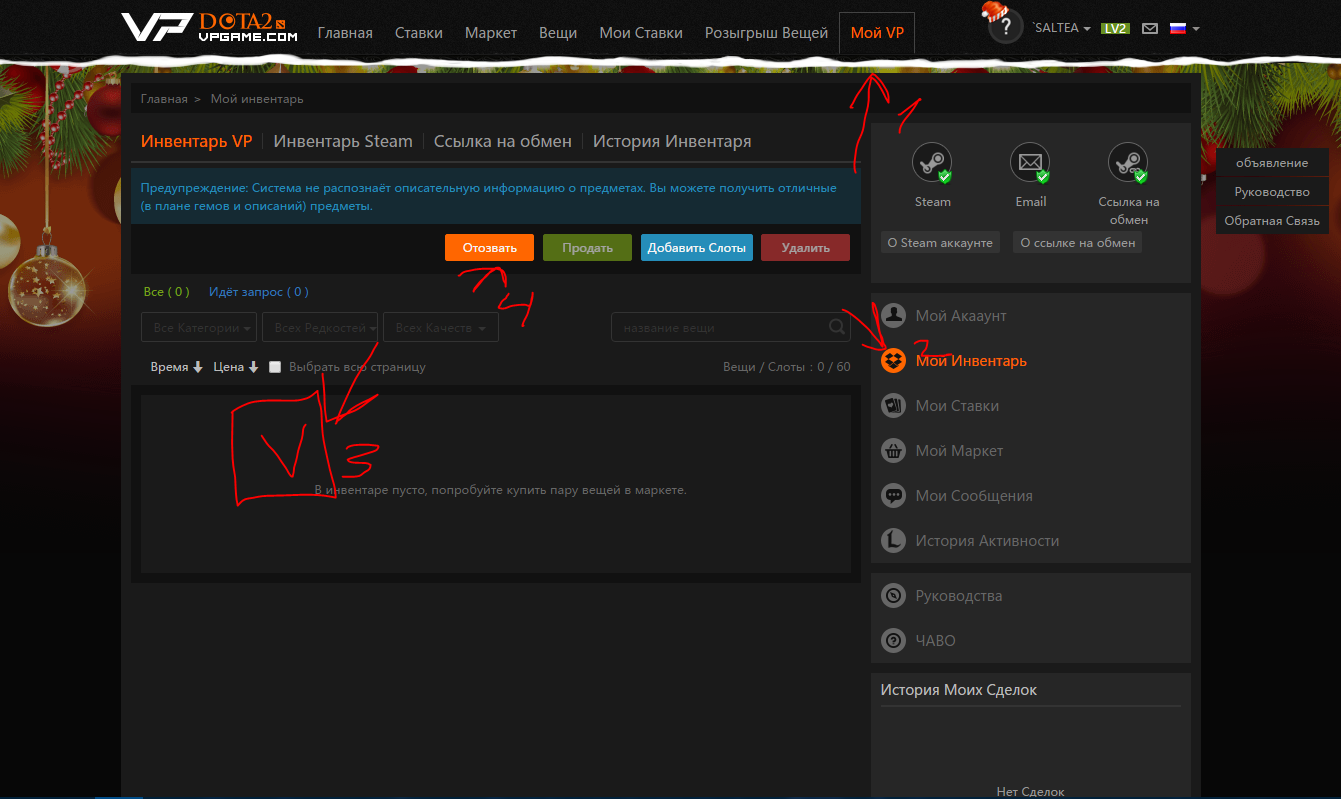Click the orange Отозвать button
1341x799 pixels.
click(x=490, y=248)
